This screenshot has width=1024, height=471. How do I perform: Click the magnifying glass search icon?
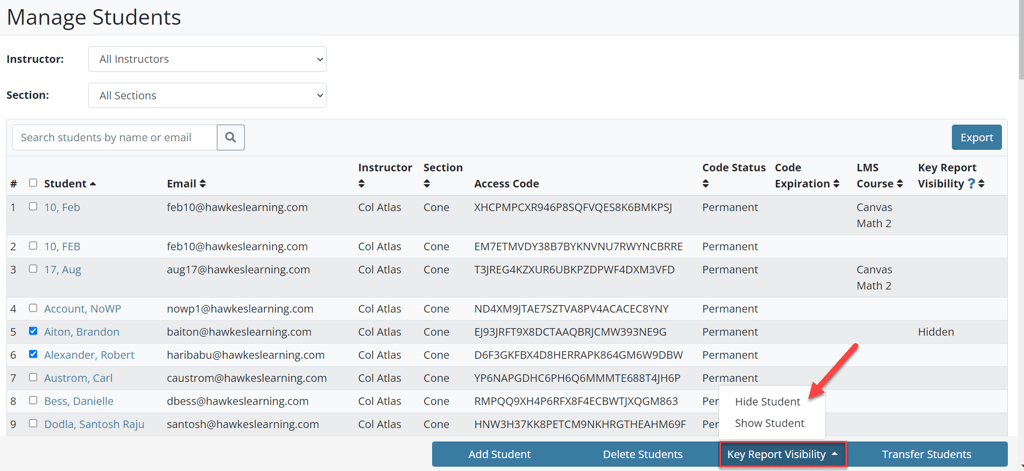tap(231, 137)
